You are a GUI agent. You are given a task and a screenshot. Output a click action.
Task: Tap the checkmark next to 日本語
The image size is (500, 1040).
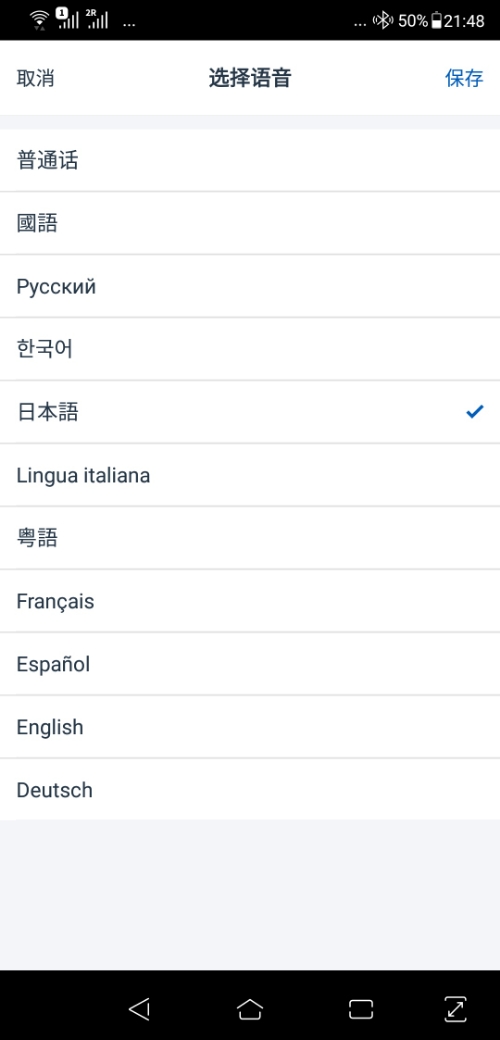pos(474,412)
